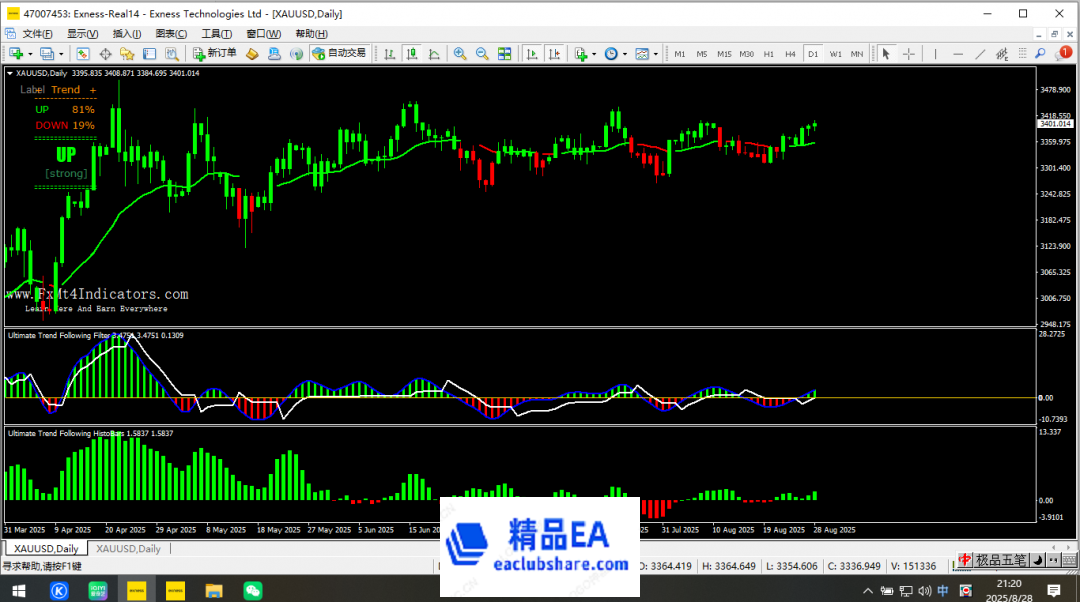Select the Crosshair tool
This screenshot has height=602, width=1080.
[x=910, y=53]
